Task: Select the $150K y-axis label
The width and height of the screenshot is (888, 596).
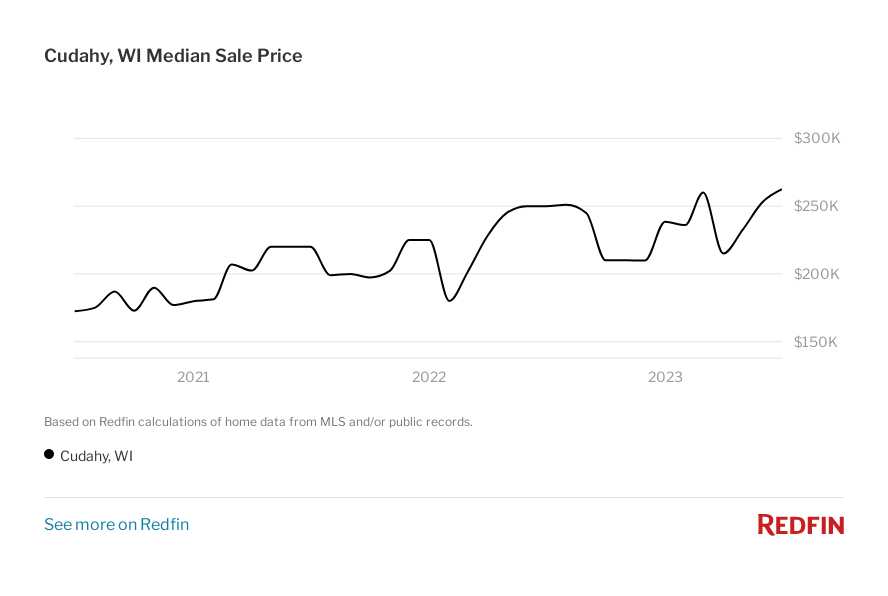Action: [816, 342]
